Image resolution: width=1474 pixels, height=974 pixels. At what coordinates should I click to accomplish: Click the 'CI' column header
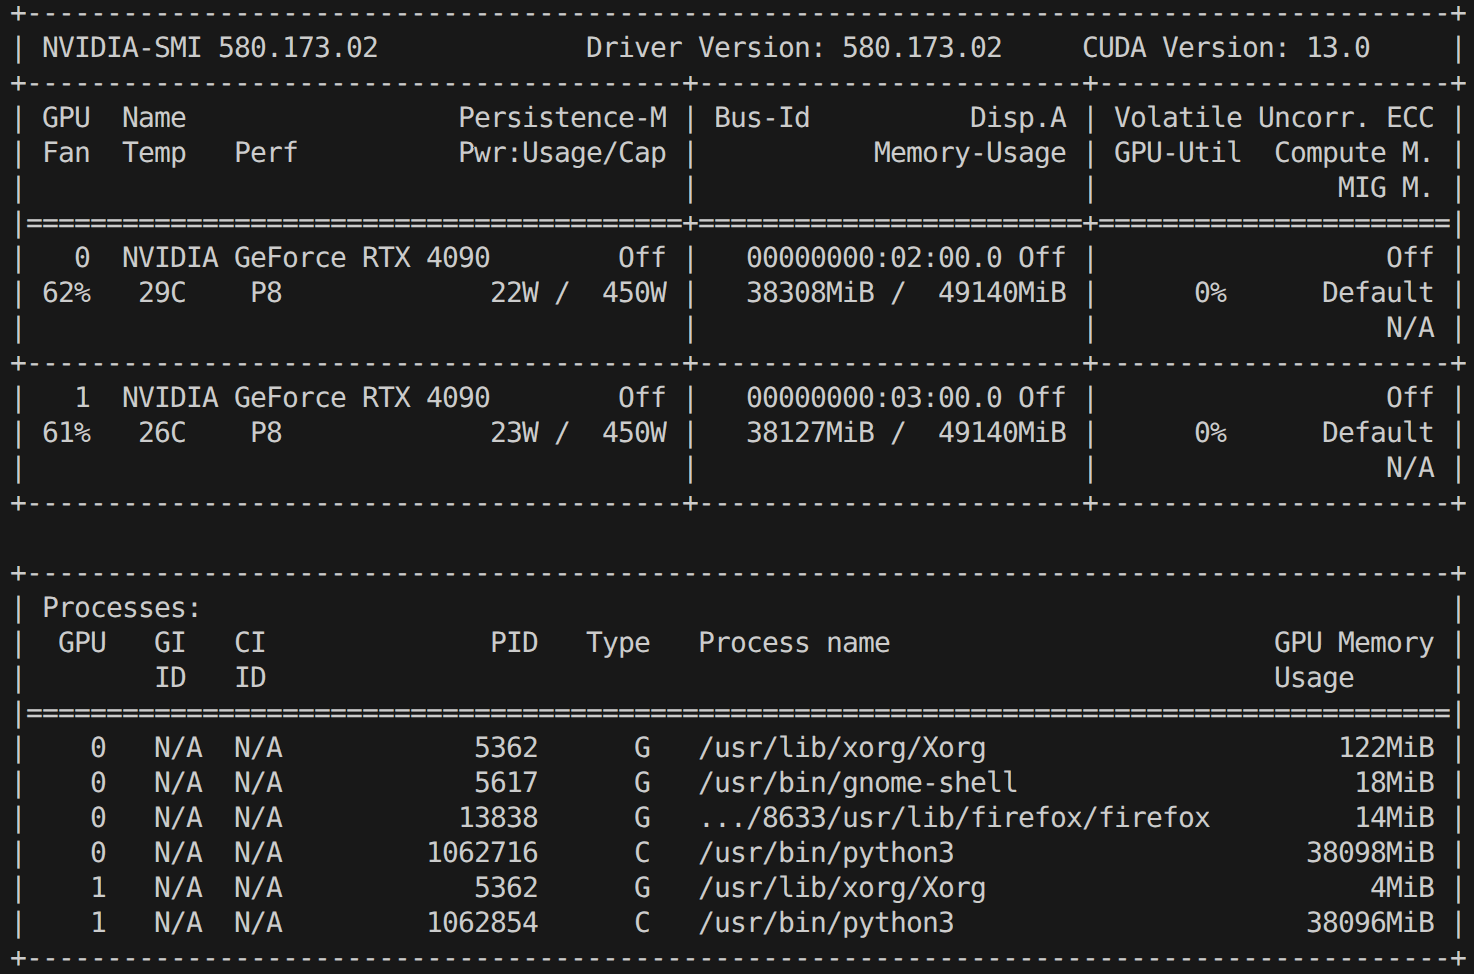(250, 643)
